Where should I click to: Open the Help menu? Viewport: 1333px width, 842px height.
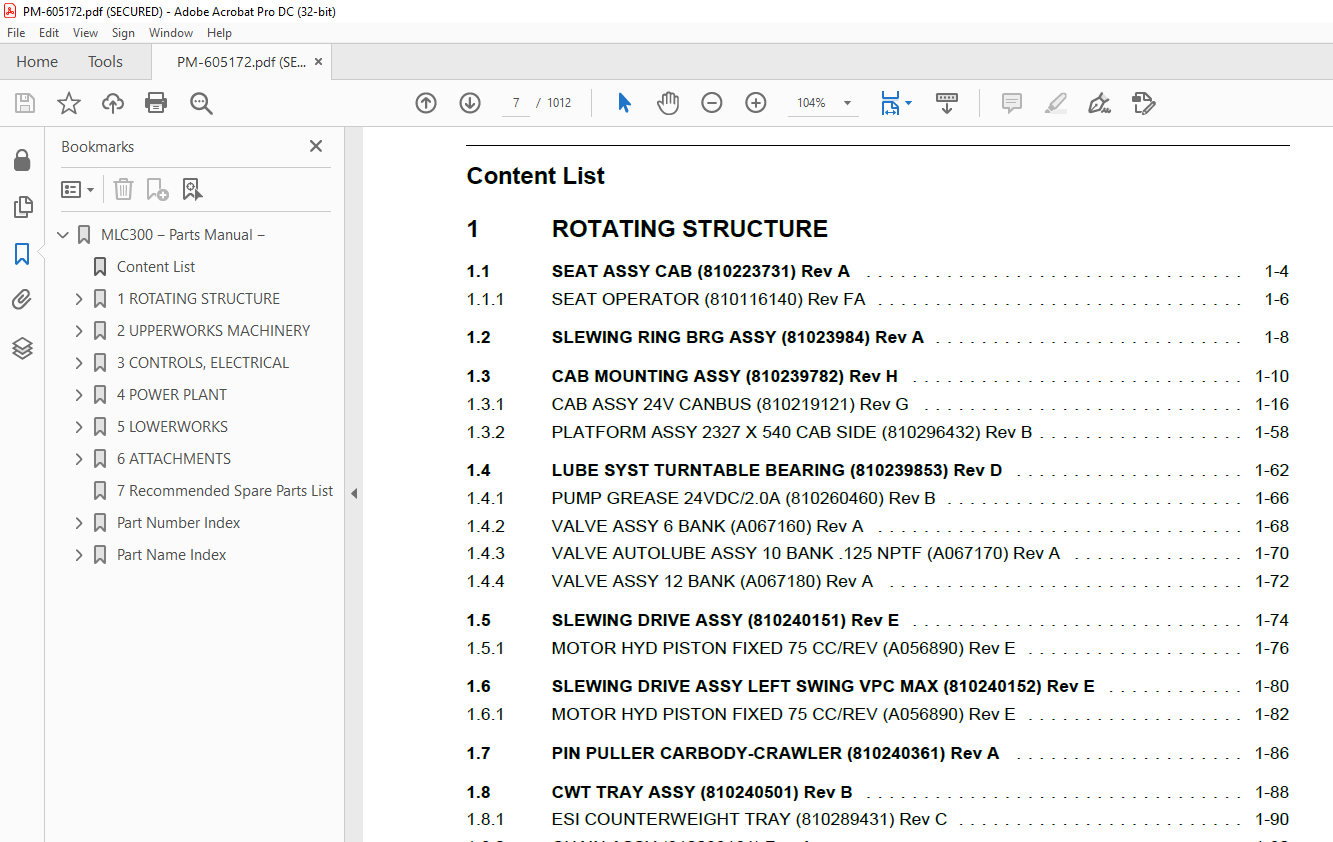click(219, 33)
